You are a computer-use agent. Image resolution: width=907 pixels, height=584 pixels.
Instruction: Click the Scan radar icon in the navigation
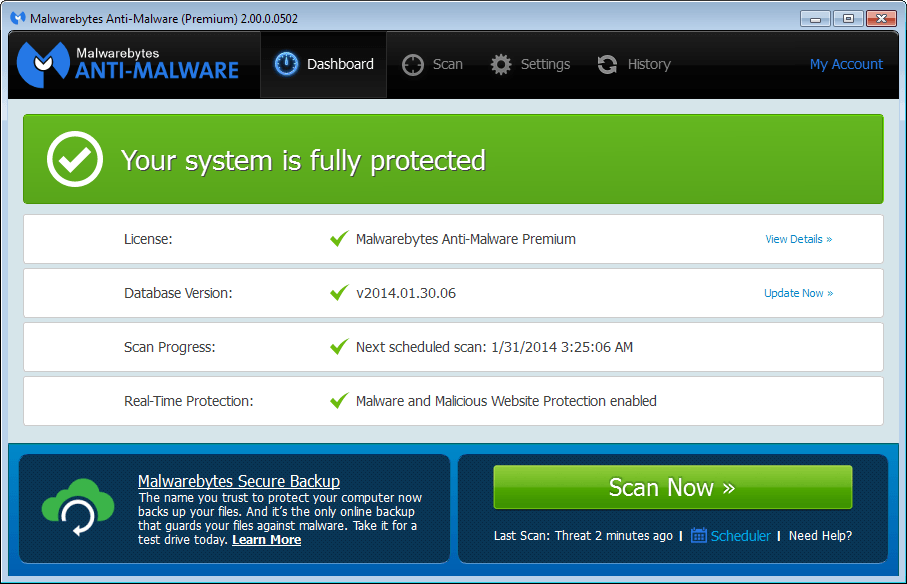411,63
